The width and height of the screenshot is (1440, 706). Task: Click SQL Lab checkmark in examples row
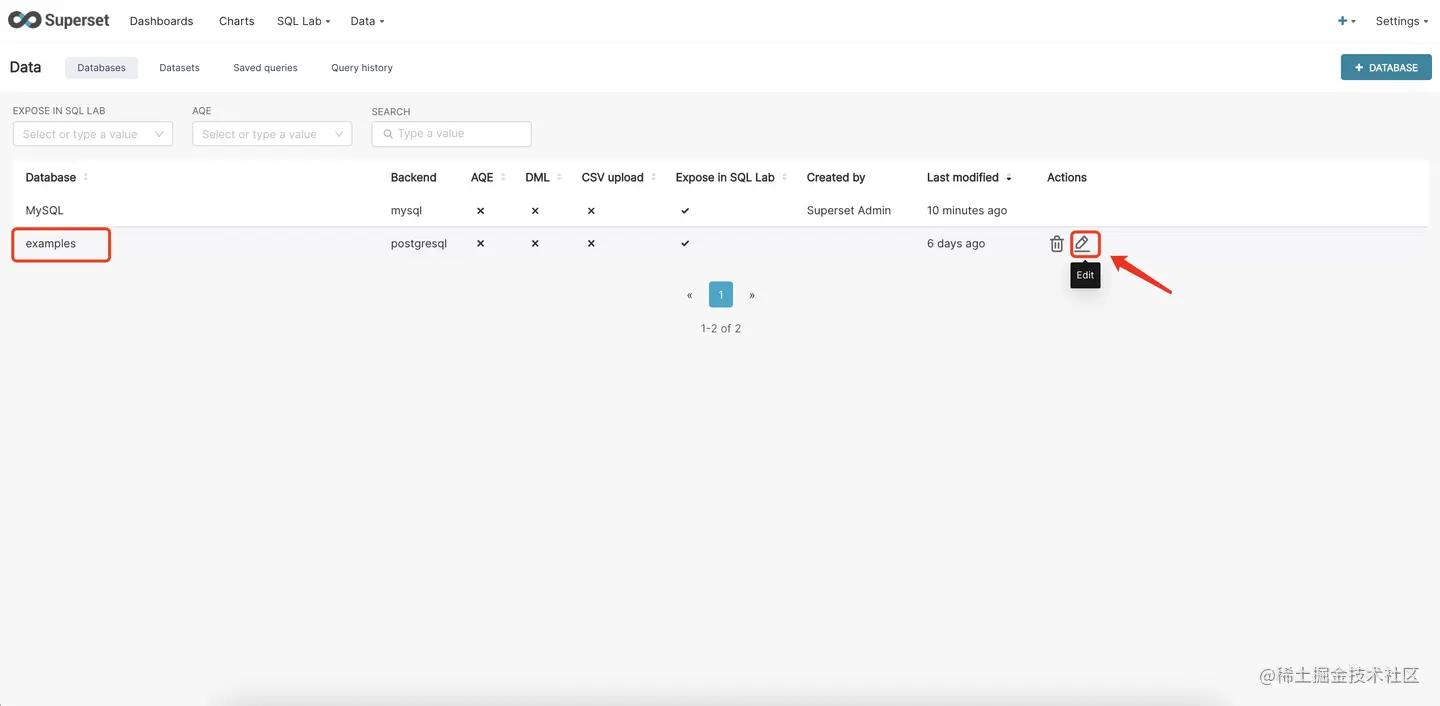(x=685, y=243)
